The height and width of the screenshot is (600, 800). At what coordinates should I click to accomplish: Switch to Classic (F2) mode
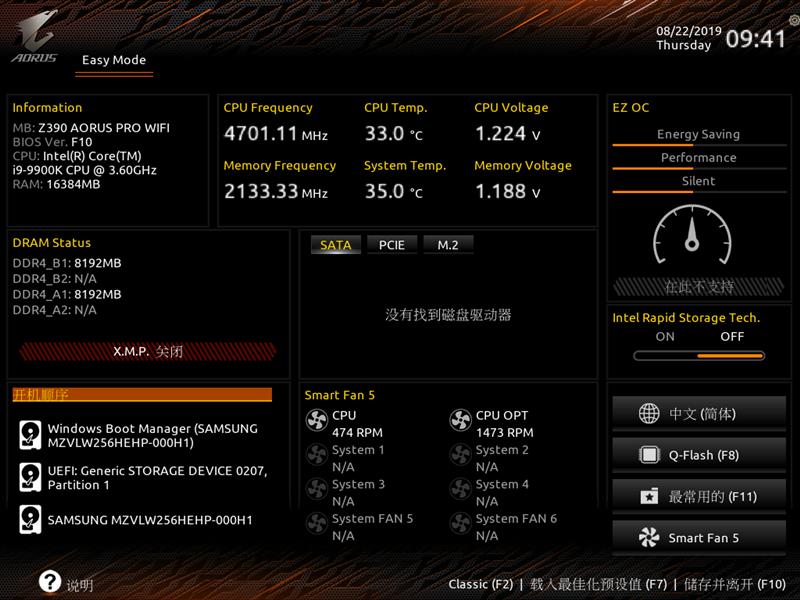pos(481,584)
